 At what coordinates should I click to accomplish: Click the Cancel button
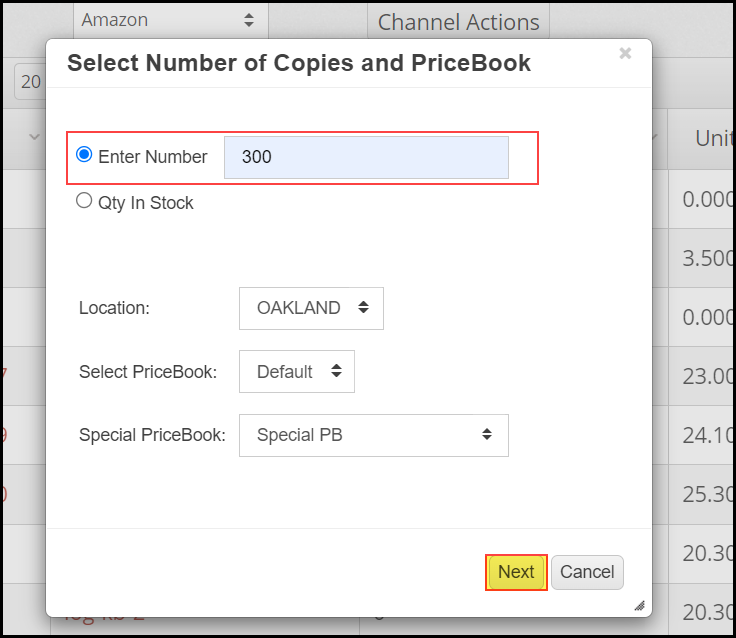(x=587, y=572)
